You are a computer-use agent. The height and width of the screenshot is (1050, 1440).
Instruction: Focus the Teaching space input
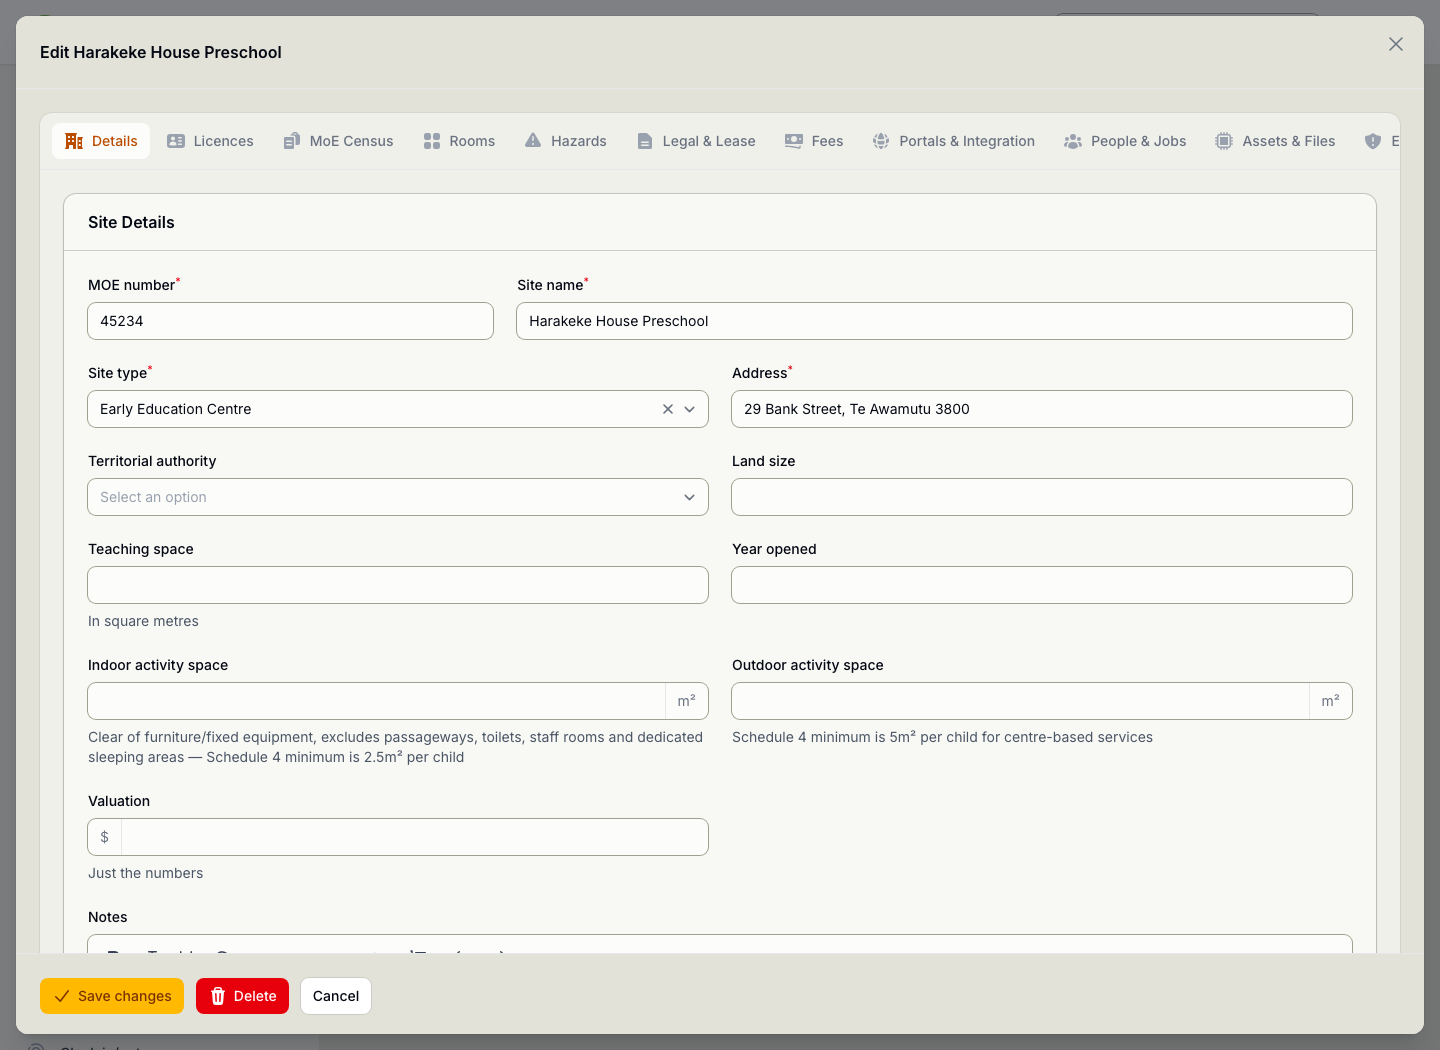398,585
